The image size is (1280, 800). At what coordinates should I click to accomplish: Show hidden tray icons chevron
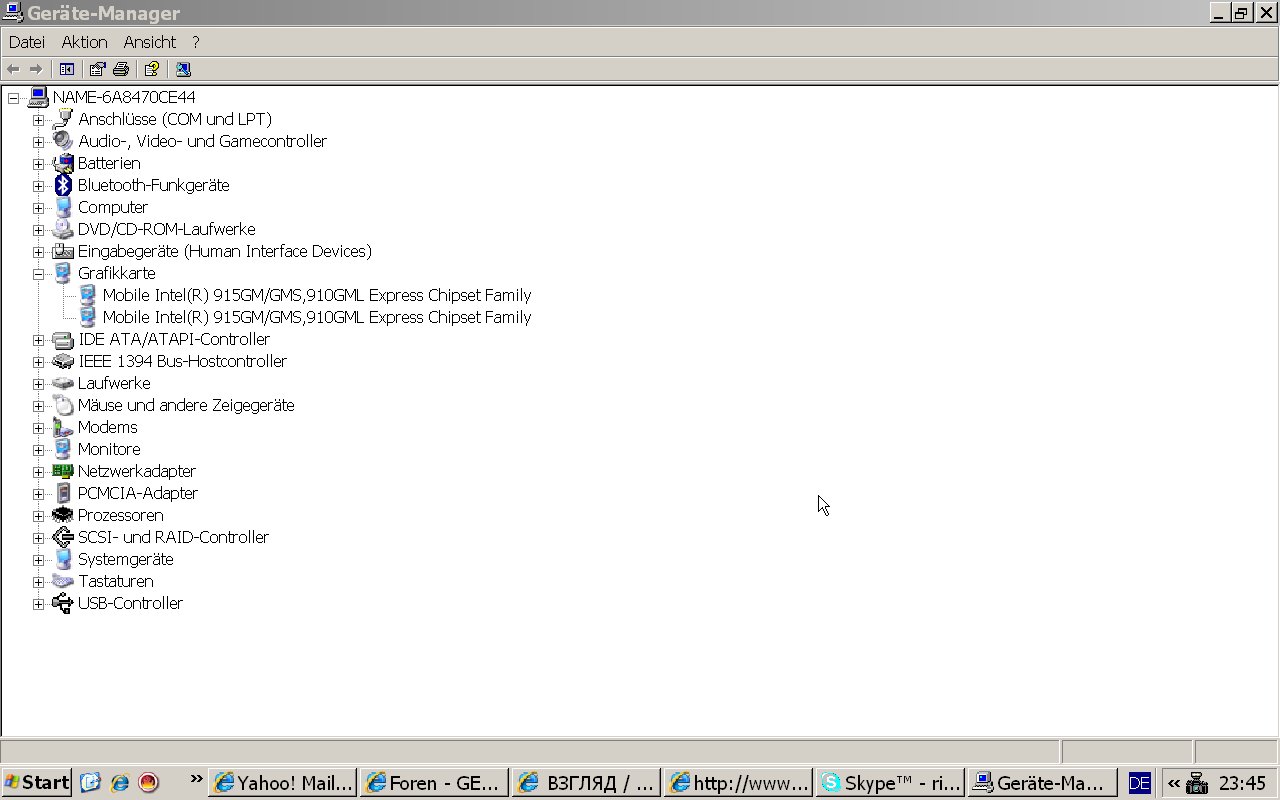coord(1173,783)
